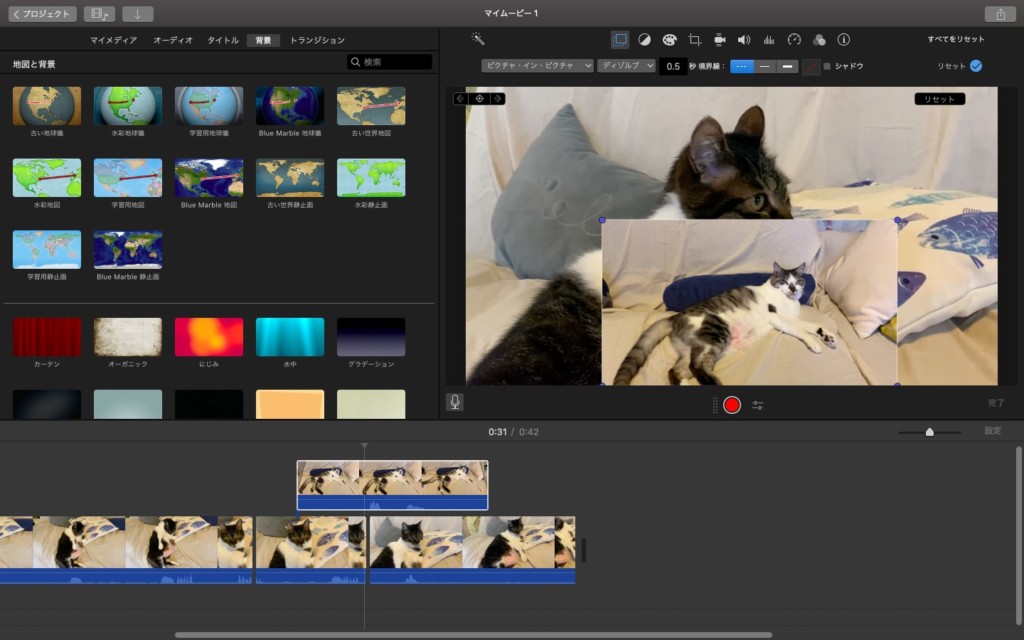
Task: Open the stabilization camera icon
Action: pos(719,40)
